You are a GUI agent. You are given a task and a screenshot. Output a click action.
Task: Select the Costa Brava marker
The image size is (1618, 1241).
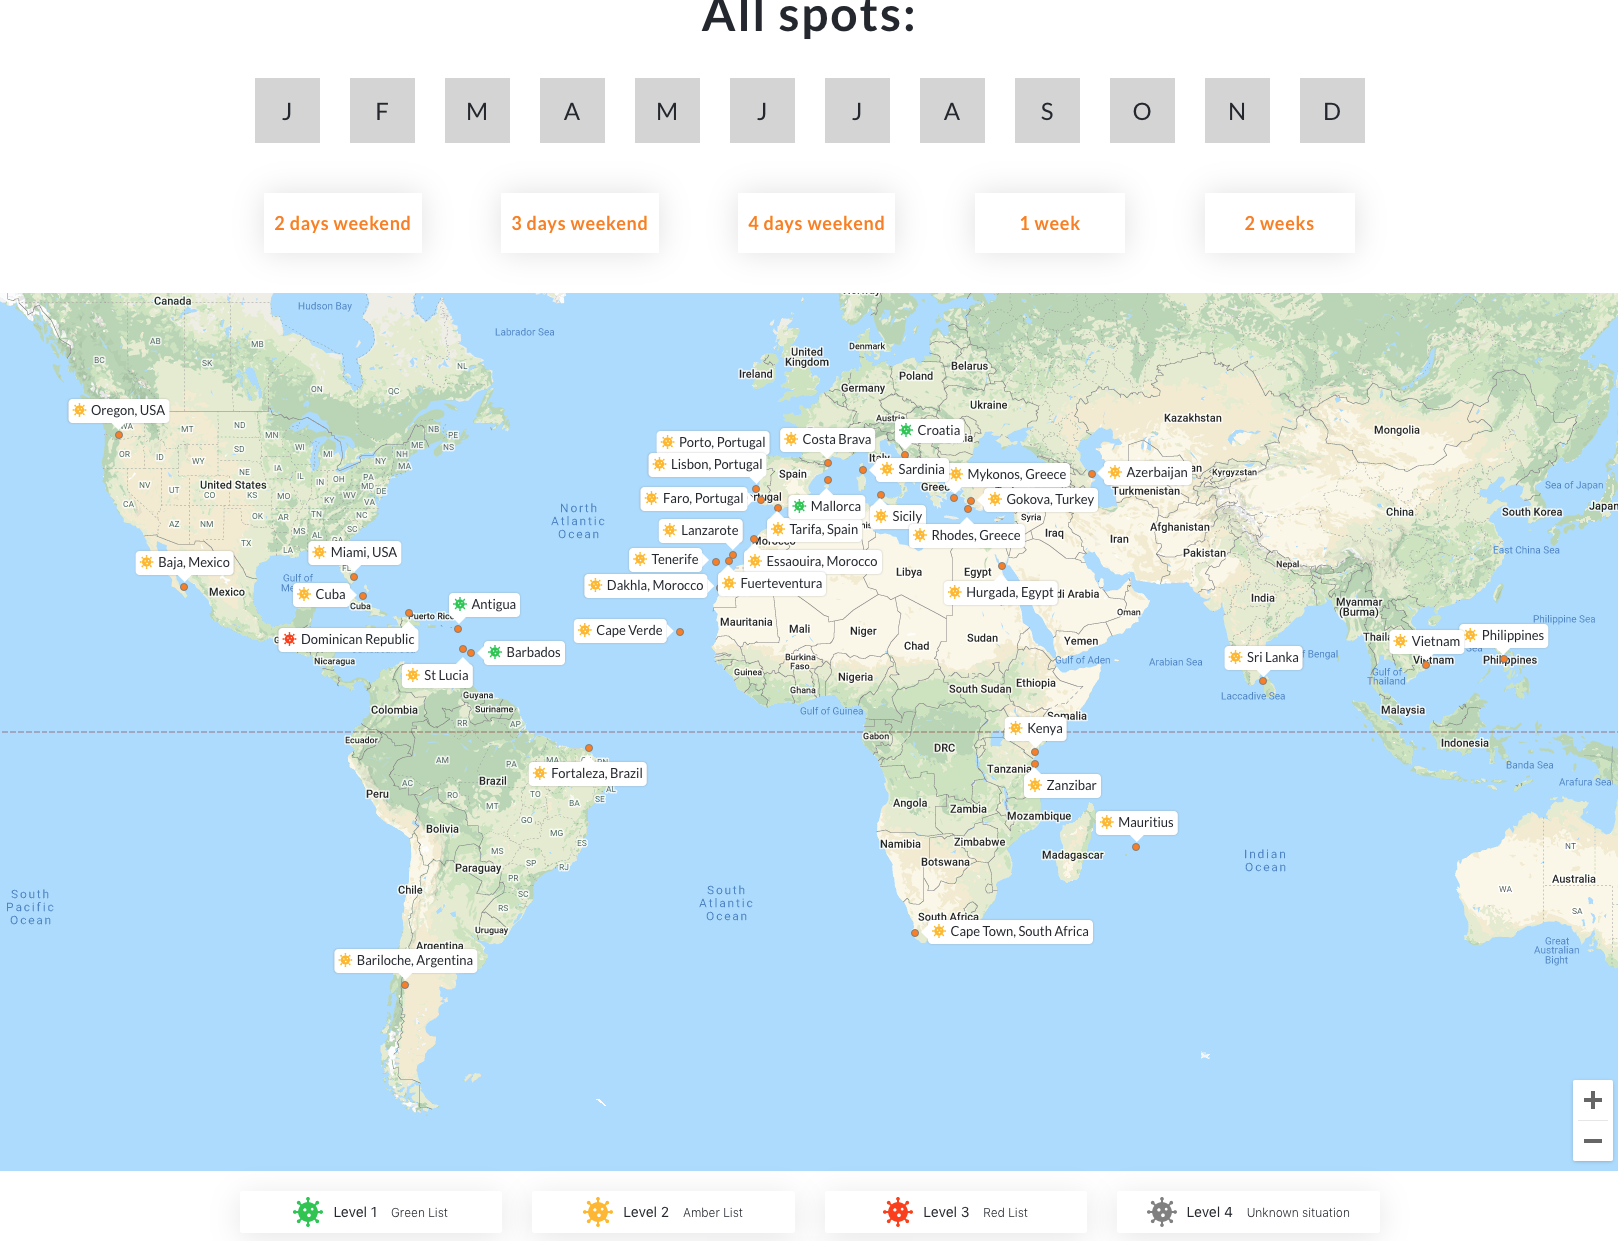(x=828, y=439)
